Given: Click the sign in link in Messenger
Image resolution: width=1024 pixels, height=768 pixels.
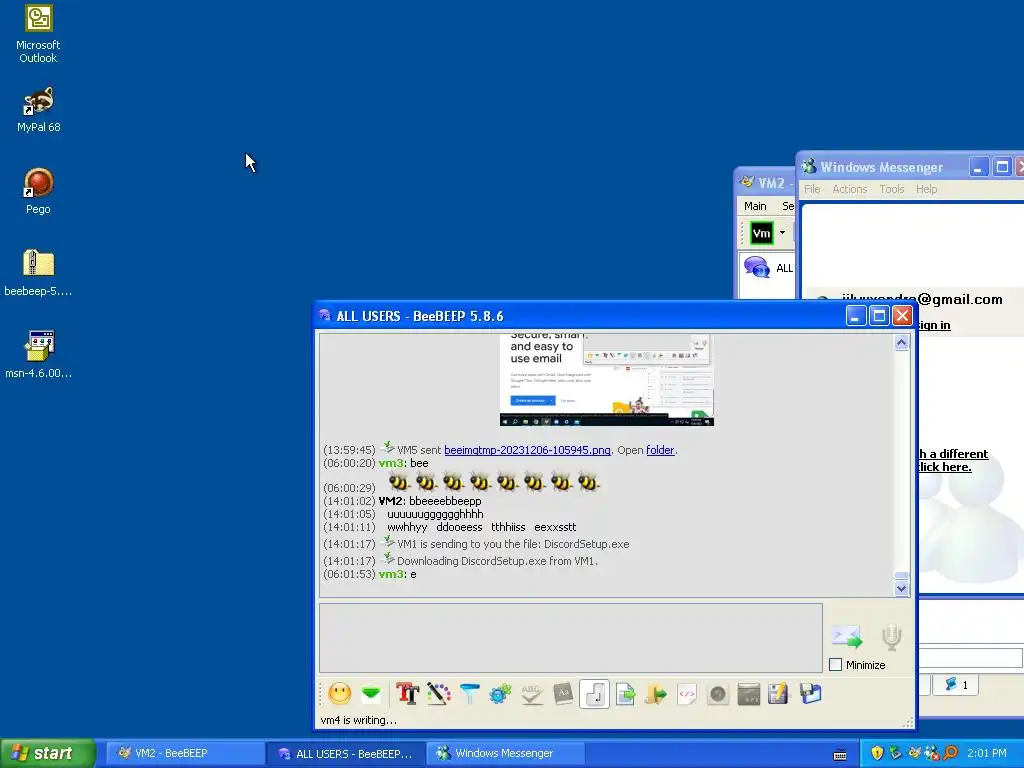Looking at the screenshot, I should (934, 325).
